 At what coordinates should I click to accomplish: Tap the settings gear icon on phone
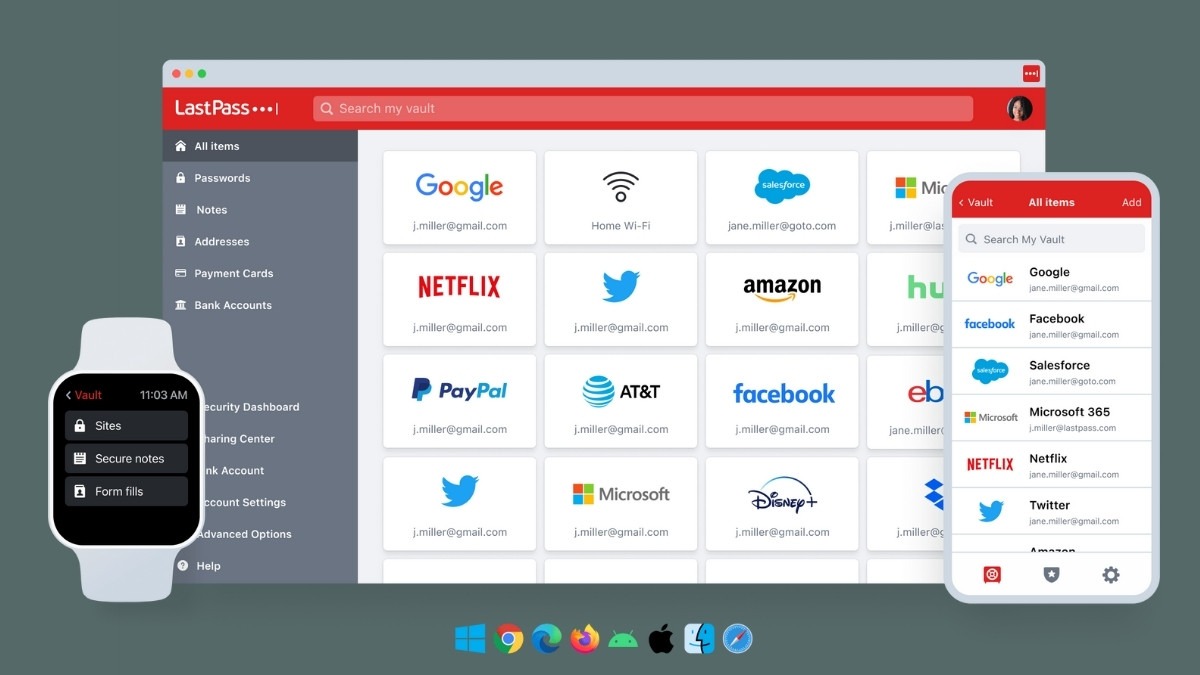(x=1111, y=575)
